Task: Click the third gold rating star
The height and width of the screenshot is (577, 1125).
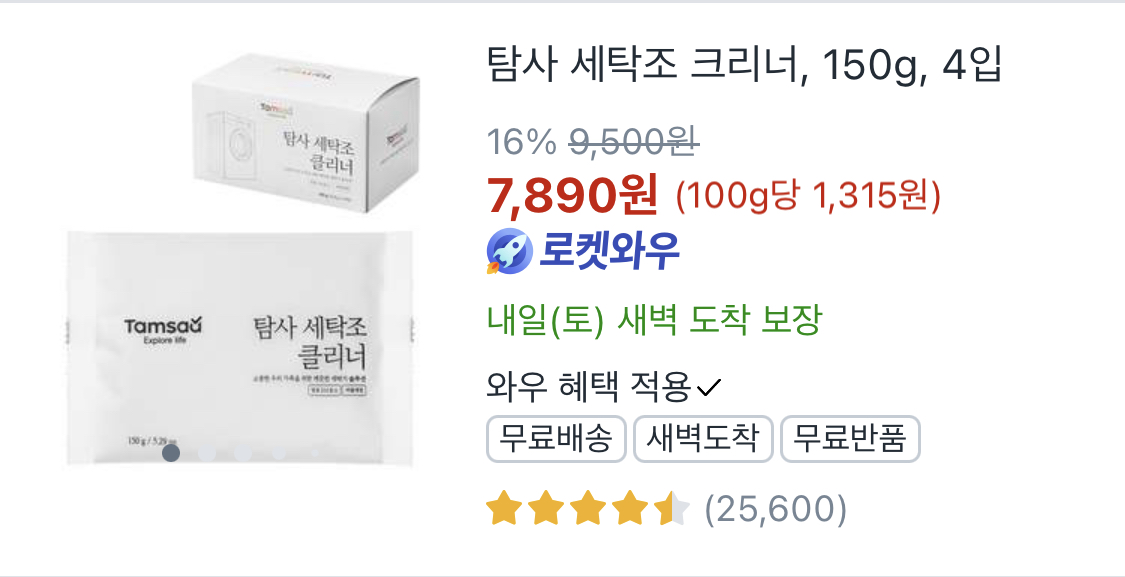Action: click(x=588, y=508)
